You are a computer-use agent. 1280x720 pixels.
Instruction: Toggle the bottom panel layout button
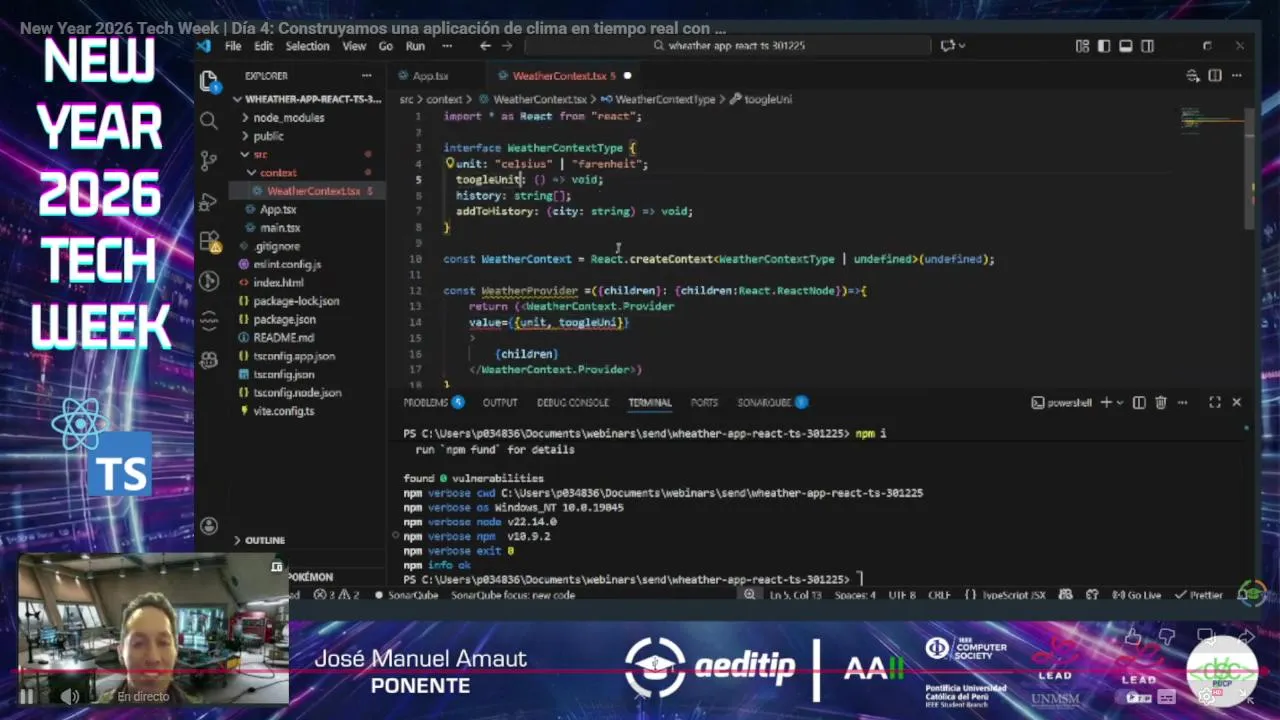click(x=1126, y=46)
